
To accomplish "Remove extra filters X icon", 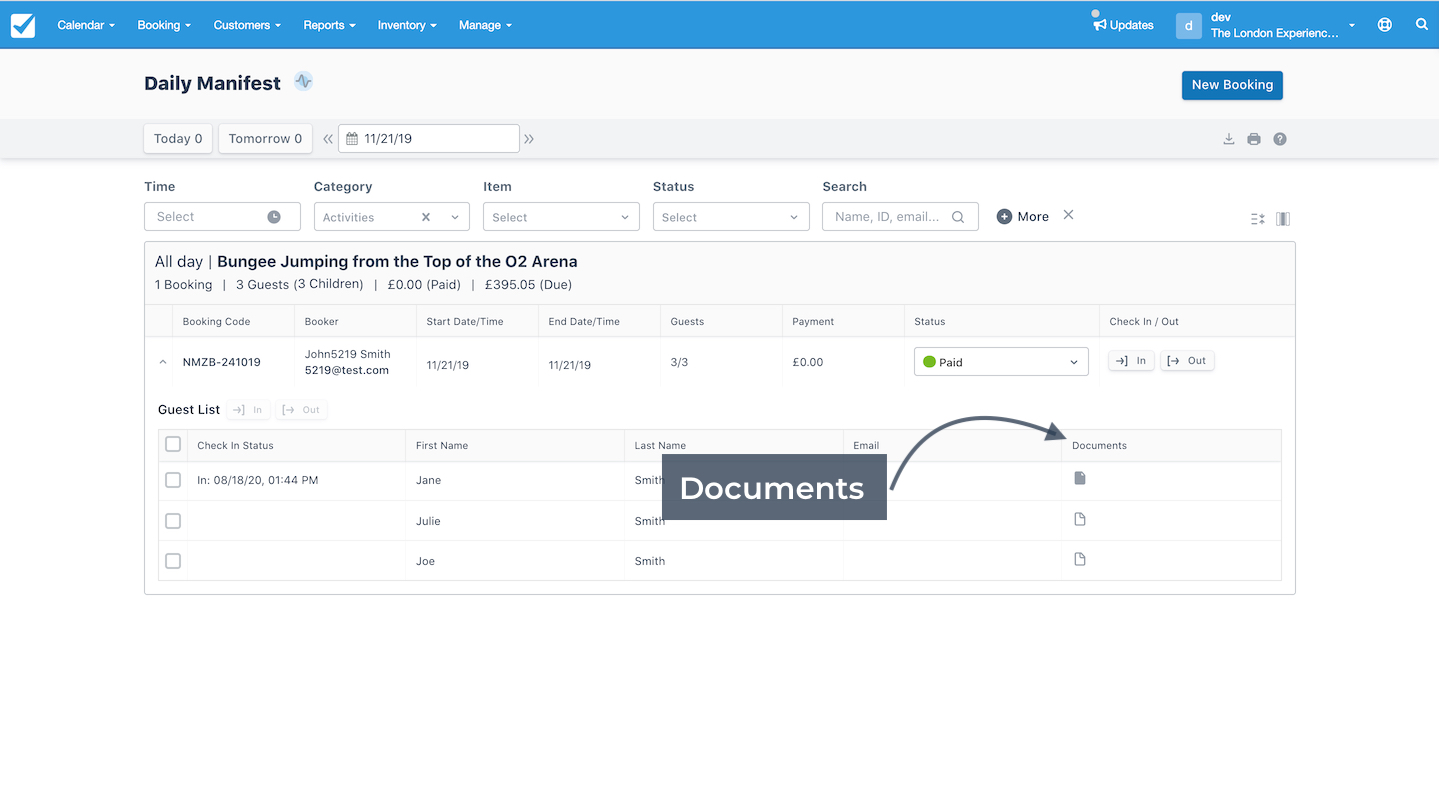I will point(1069,215).
